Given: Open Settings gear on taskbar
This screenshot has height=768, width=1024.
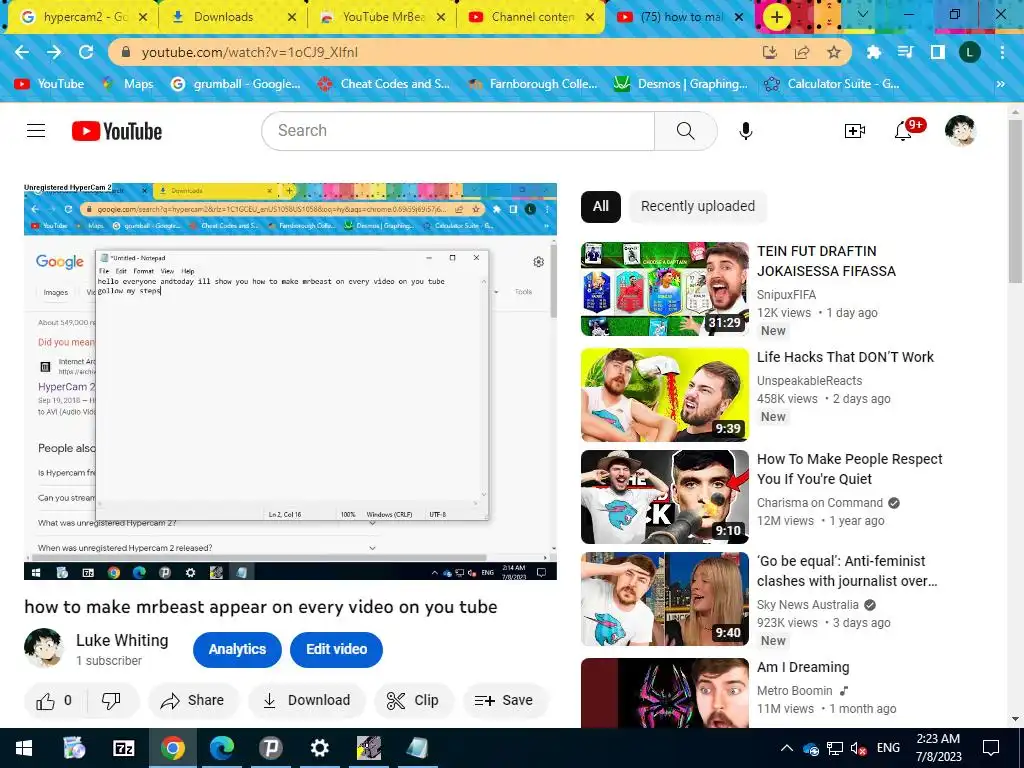Looking at the screenshot, I should click(319, 748).
